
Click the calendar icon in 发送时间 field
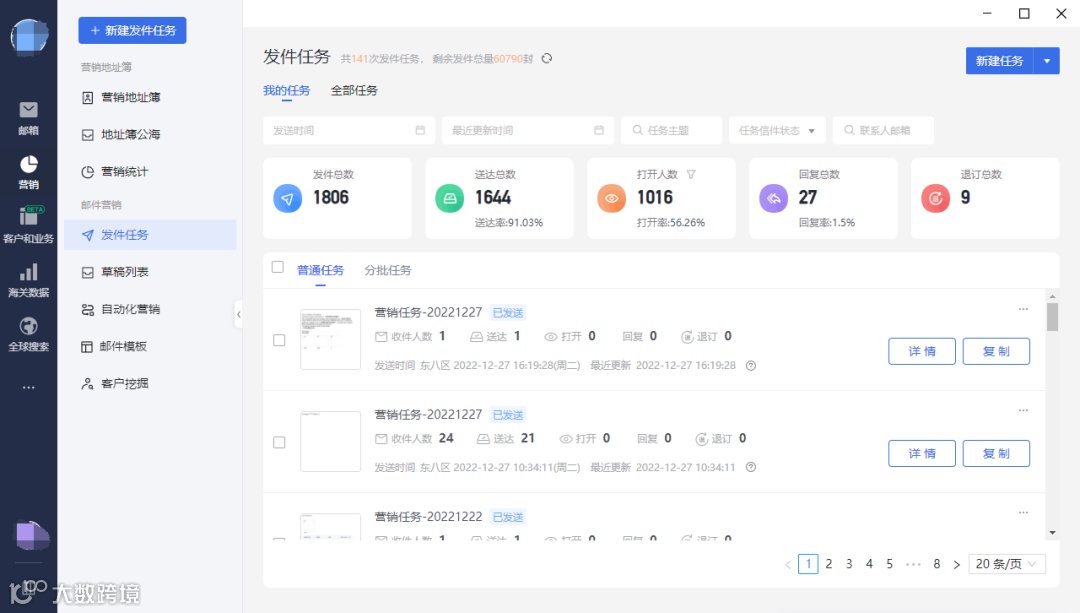pyautogui.click(x=420, y=130)
